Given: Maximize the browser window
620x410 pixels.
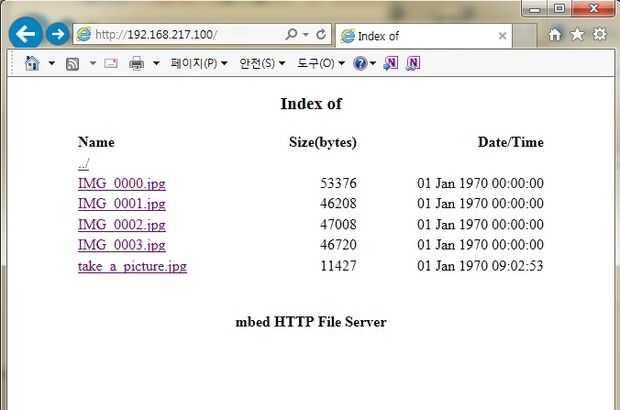Looking at the screenshot, I should point(559,9).
